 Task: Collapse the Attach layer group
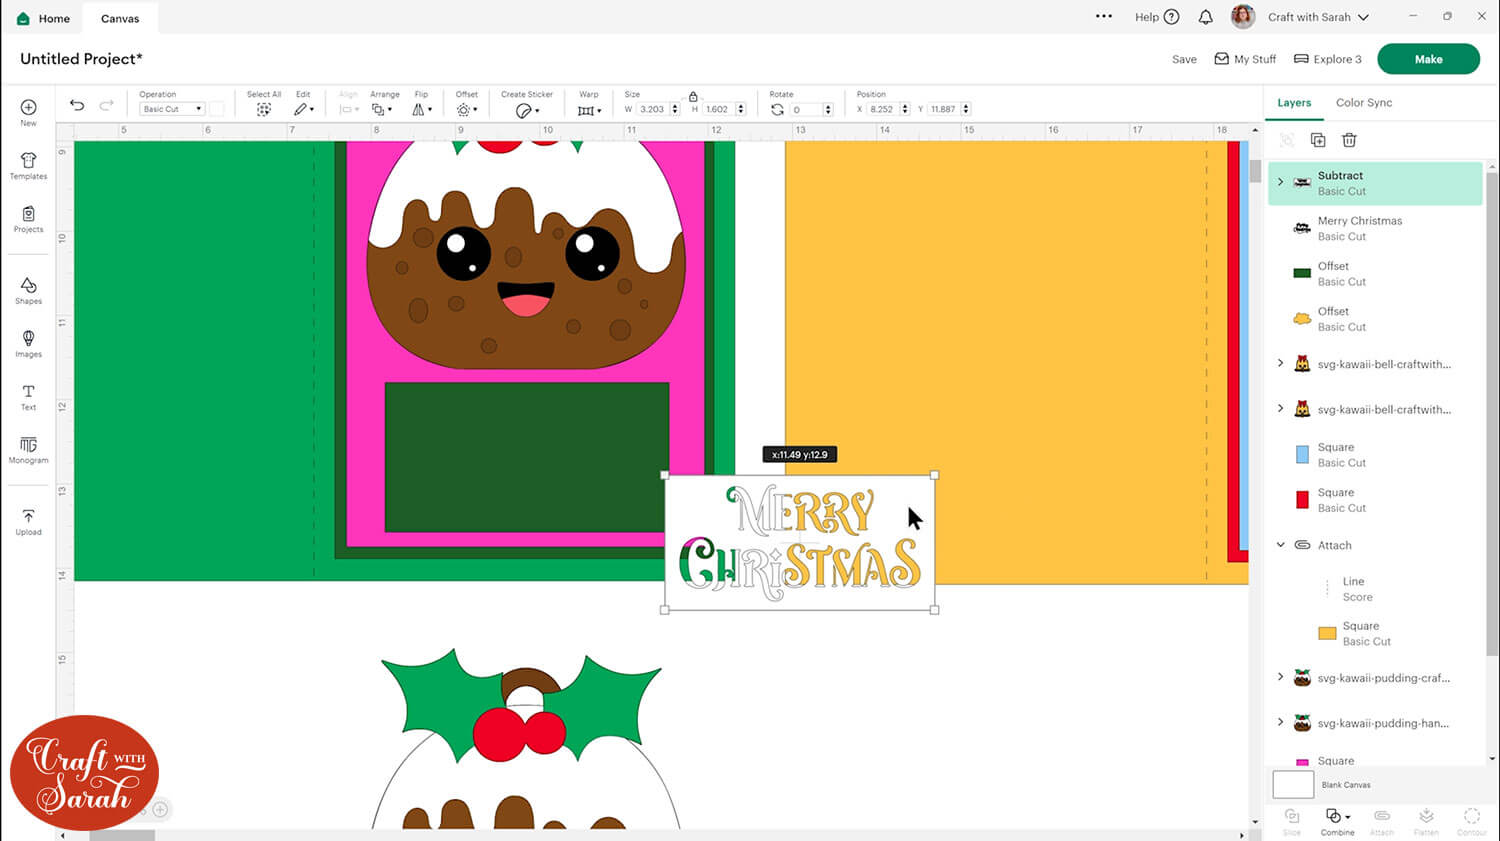click(x=1280, y=545)
